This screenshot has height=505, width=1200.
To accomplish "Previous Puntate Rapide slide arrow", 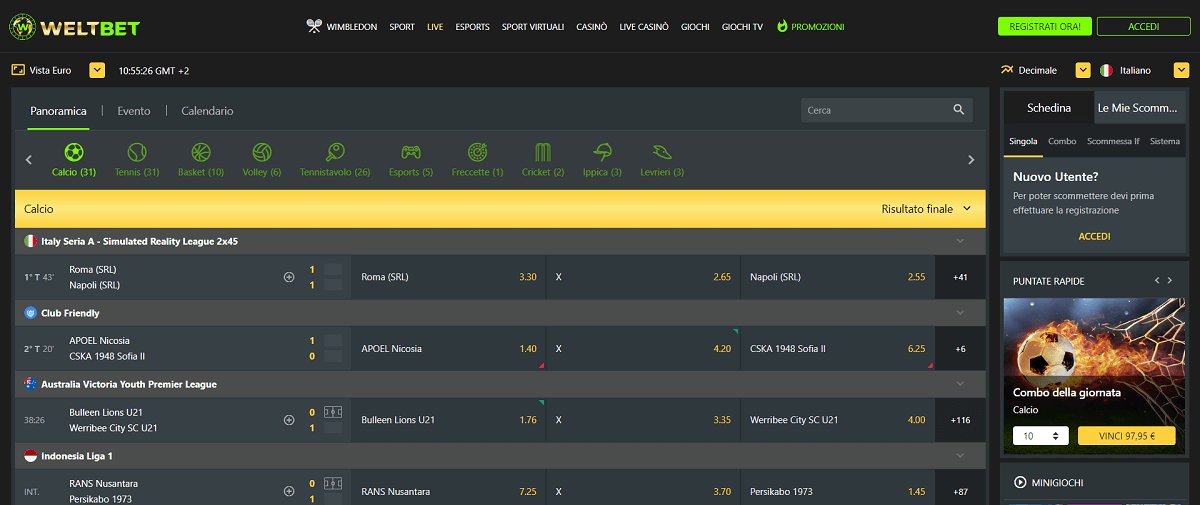I will 1156,281.
